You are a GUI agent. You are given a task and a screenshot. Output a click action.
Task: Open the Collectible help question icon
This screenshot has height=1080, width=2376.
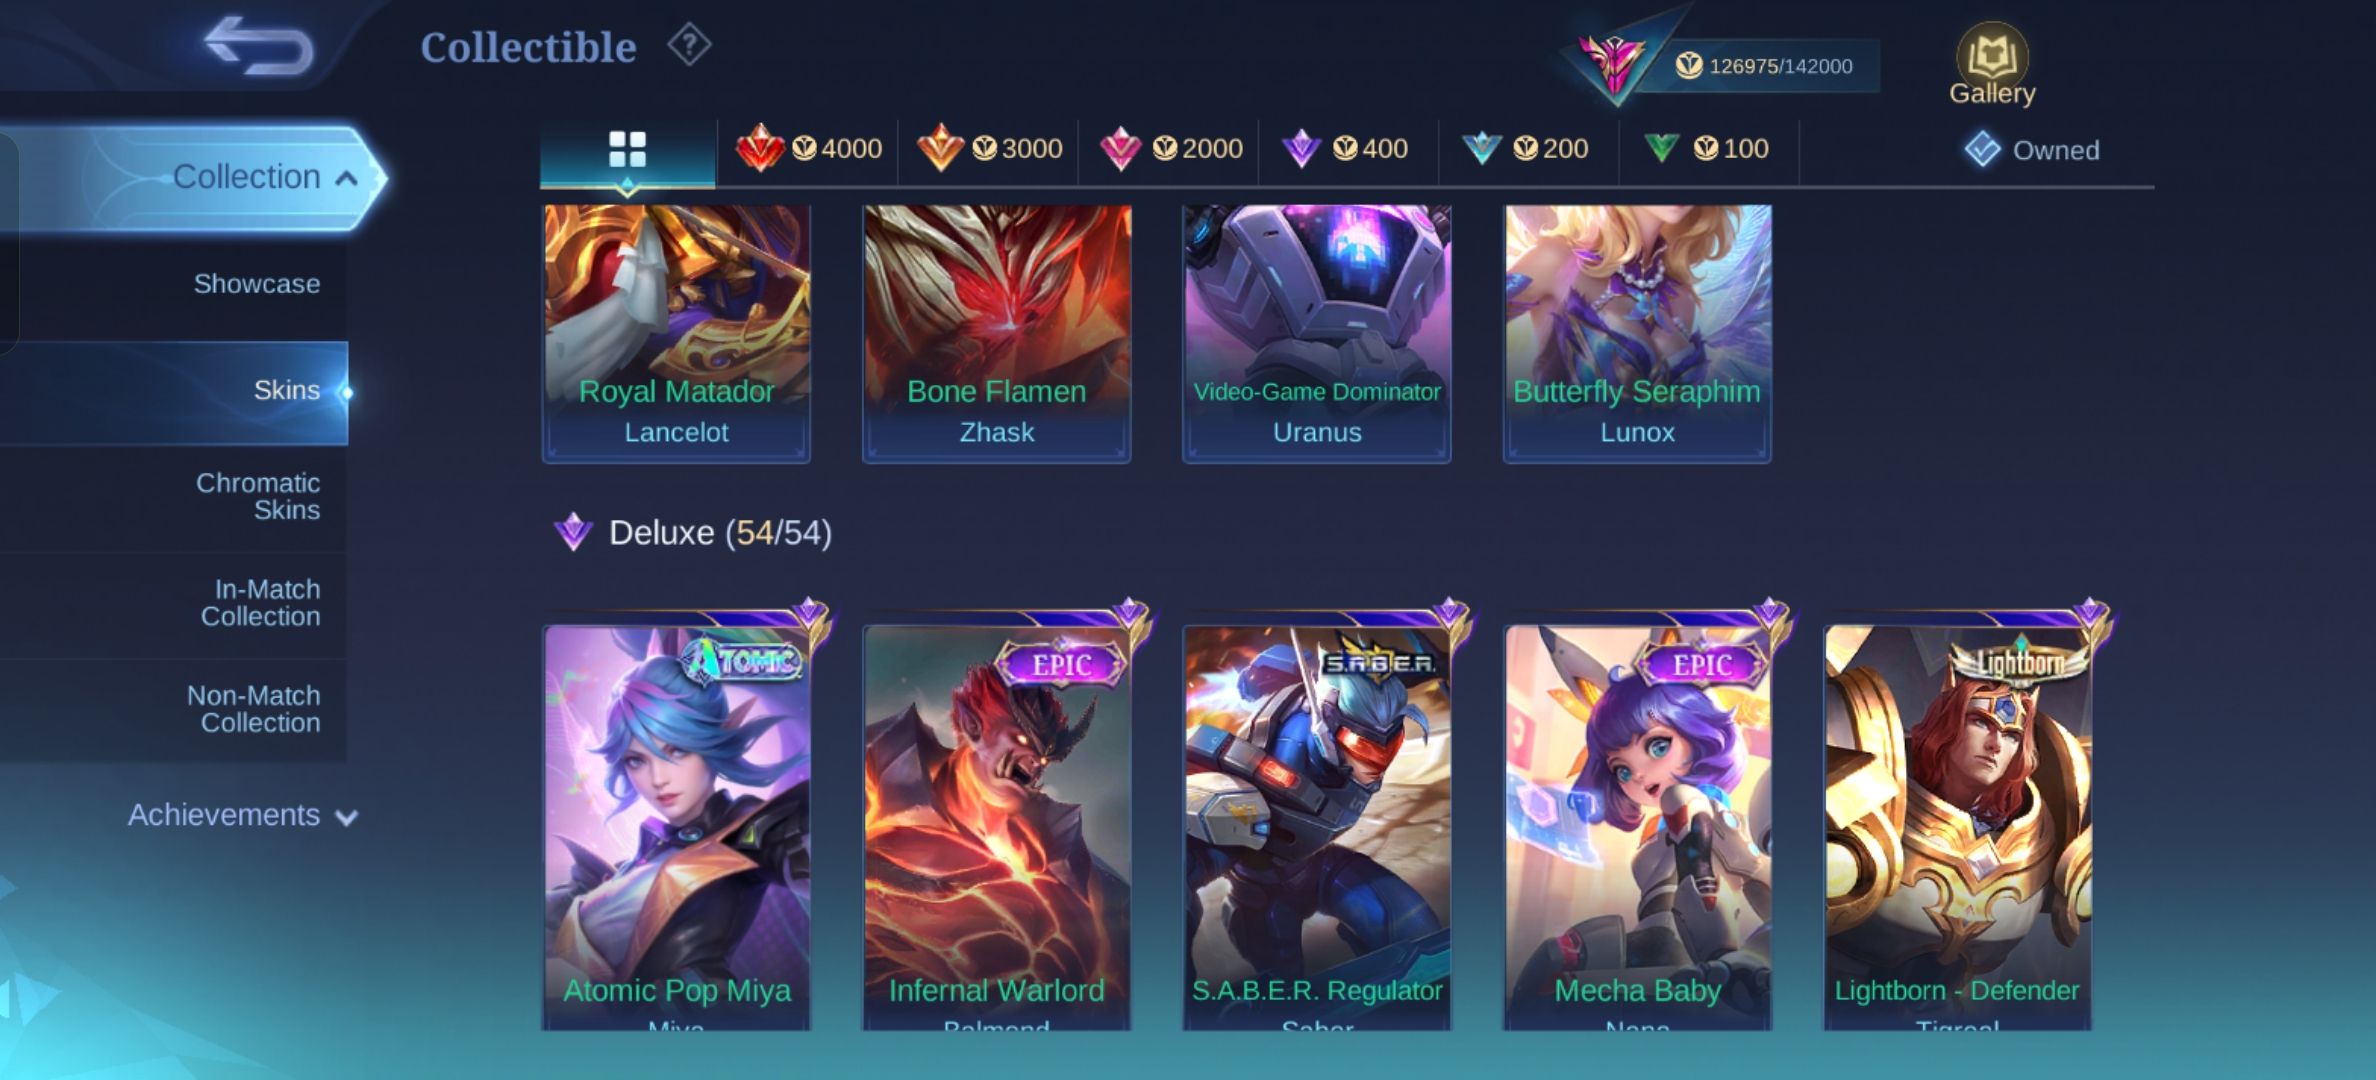tap(689, 46)
